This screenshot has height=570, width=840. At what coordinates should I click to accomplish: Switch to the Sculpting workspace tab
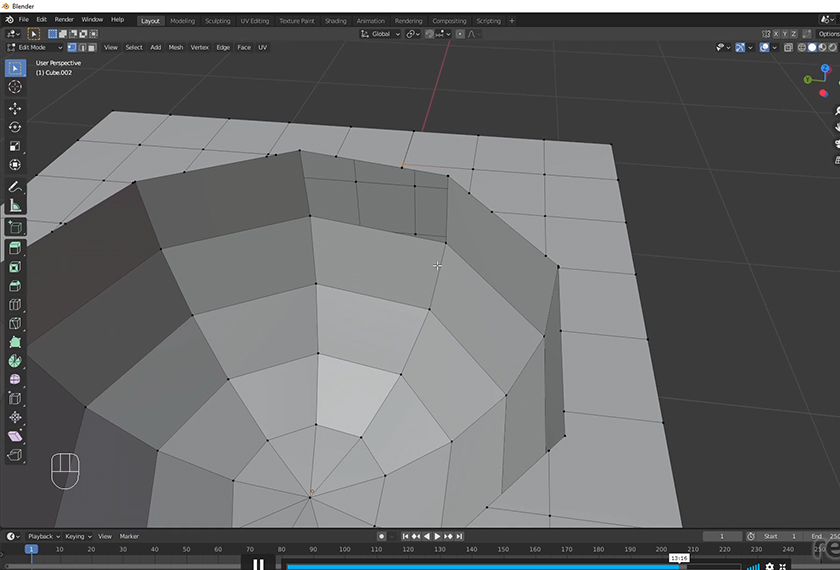(x=217, y=20)
